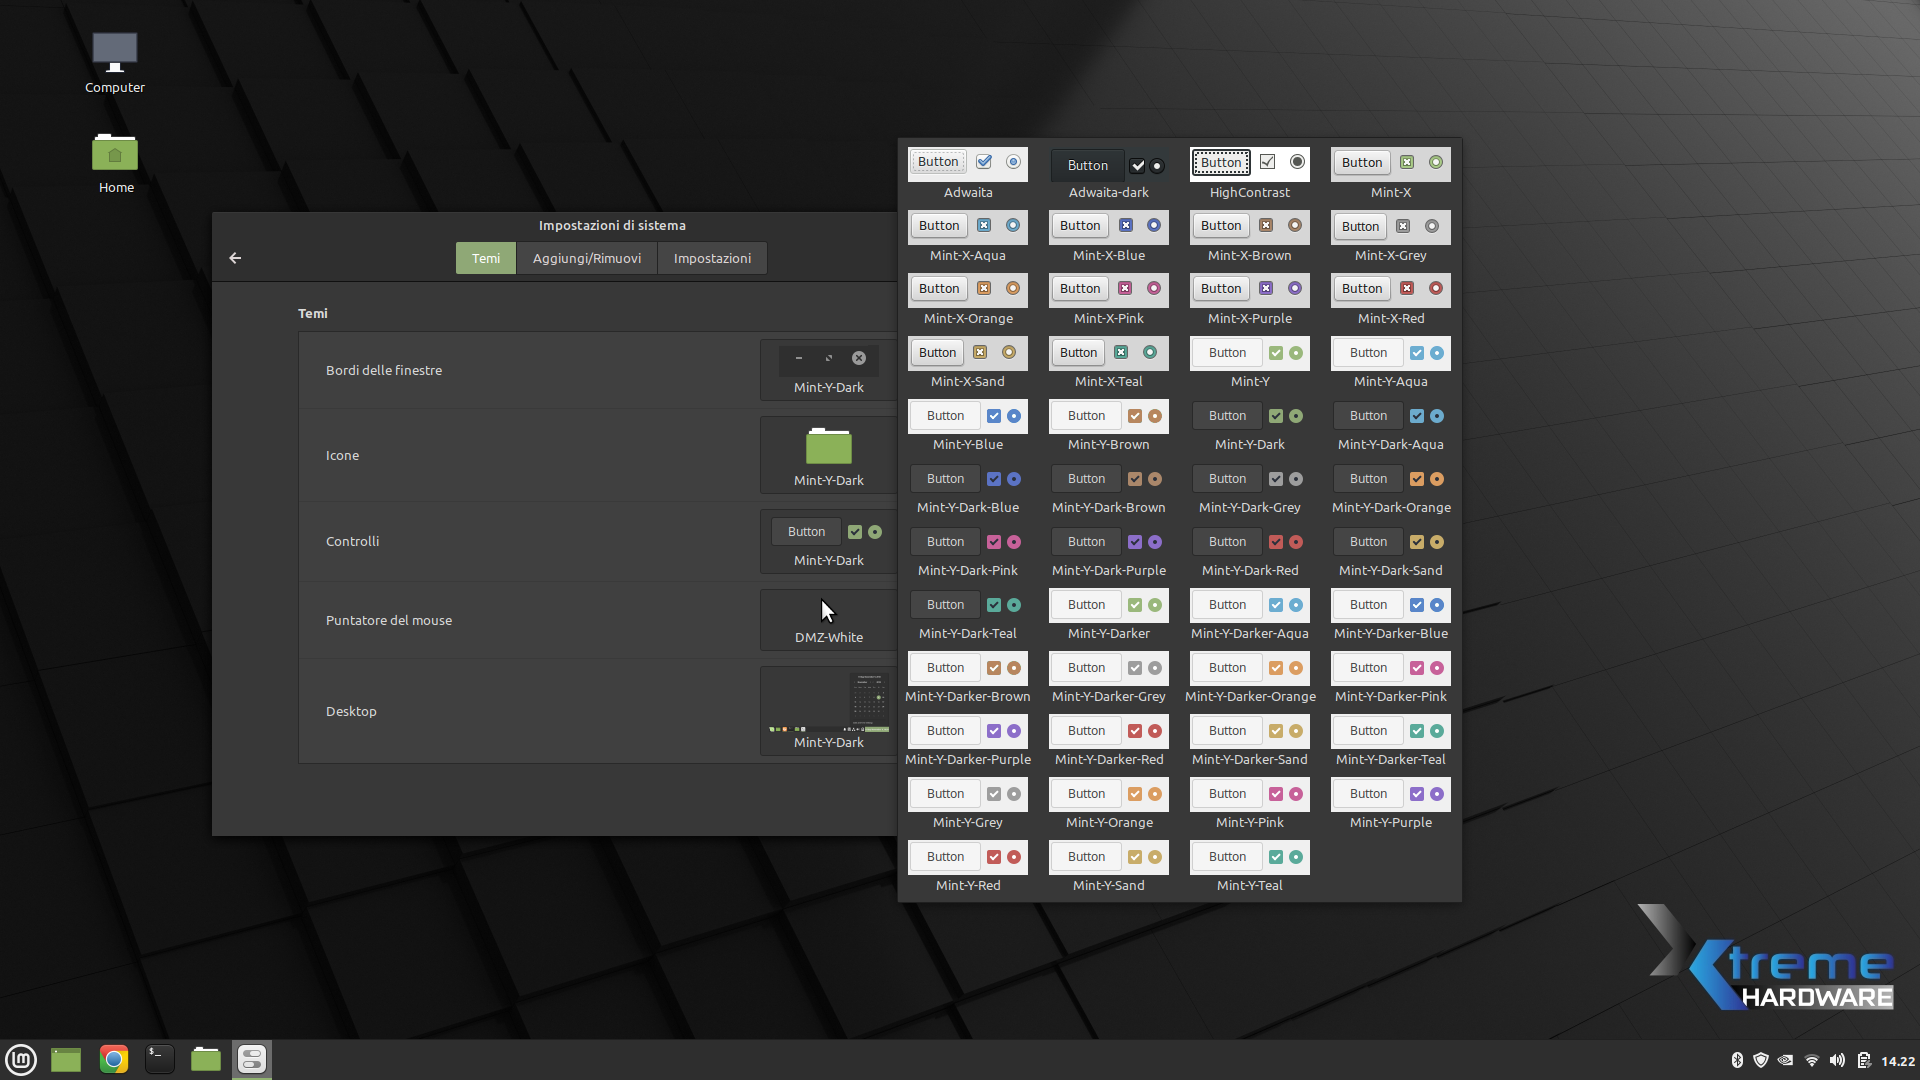Click the checkbox in Mint-Y-Red preview
The width and height of the screenshot is (1920, 1080).
coord(994,857)
